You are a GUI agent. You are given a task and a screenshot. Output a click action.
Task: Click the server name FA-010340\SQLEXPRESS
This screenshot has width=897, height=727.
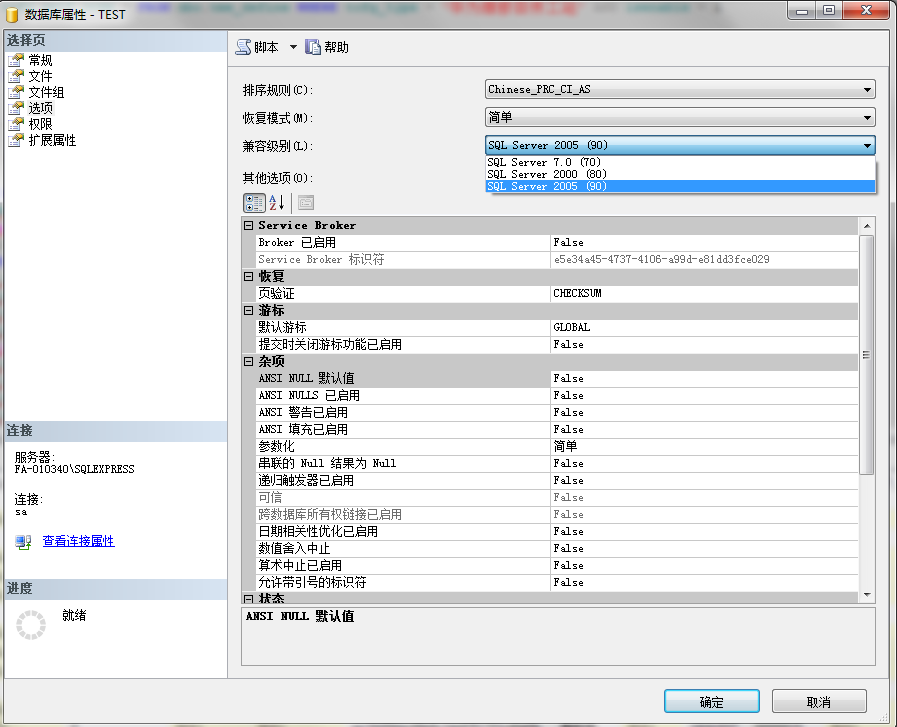click(74, 469)
